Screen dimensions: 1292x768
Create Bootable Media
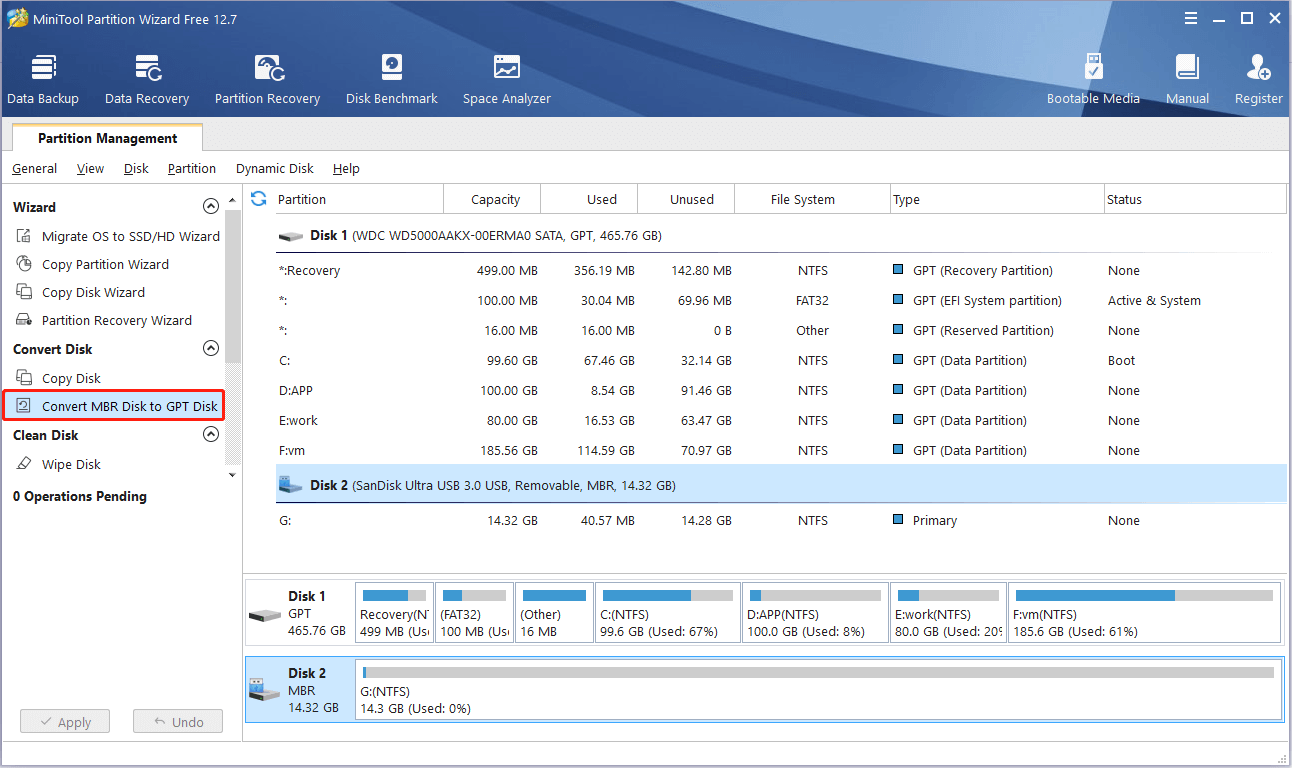coord(1093,80)
